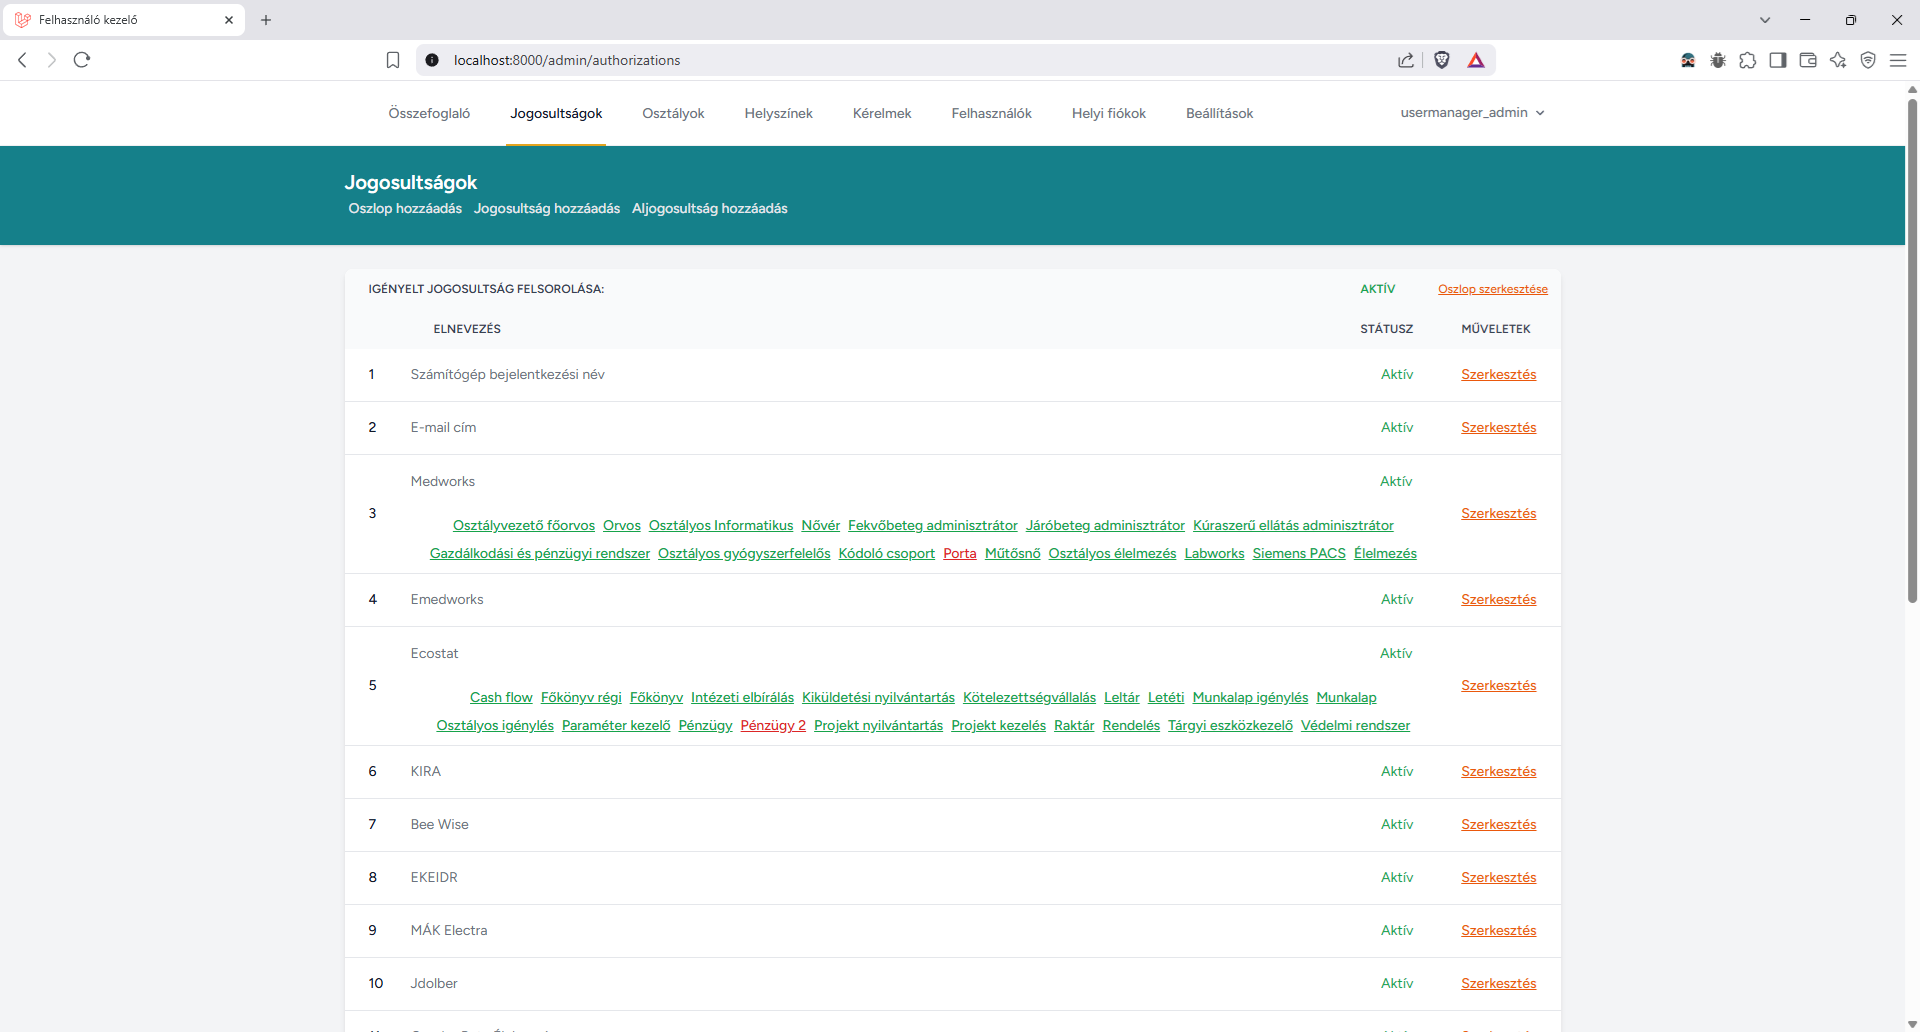Bookmark this page with the bookmark icon
Viewport: 1920px width, 1032px height.
393,60
